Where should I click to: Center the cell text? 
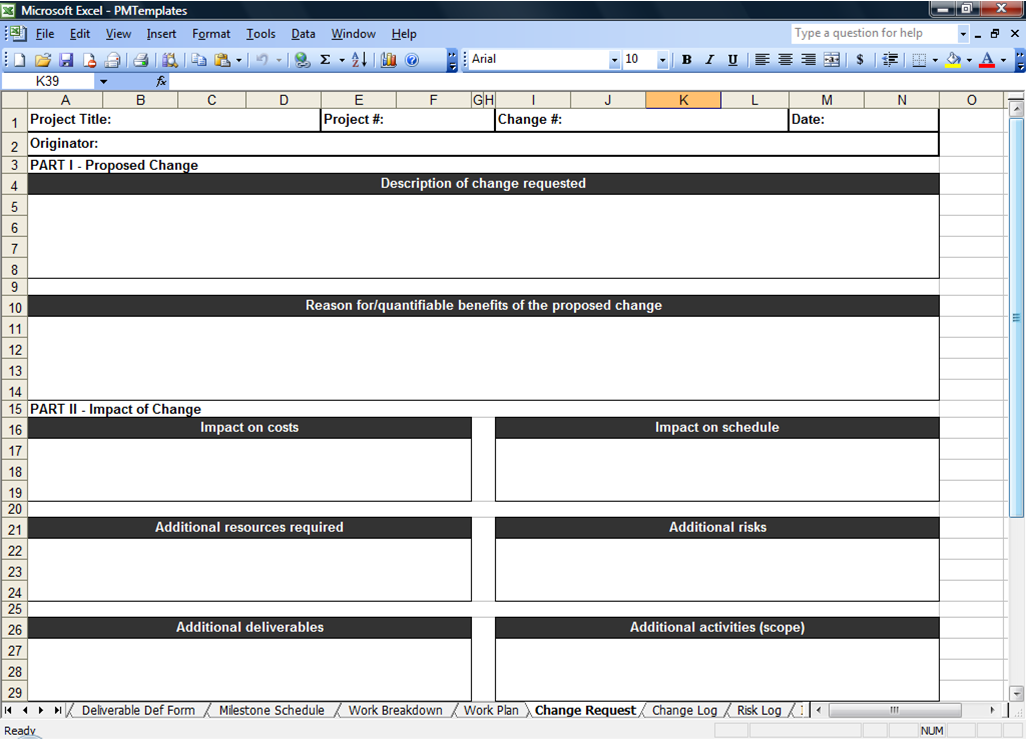tap(785, 60)
